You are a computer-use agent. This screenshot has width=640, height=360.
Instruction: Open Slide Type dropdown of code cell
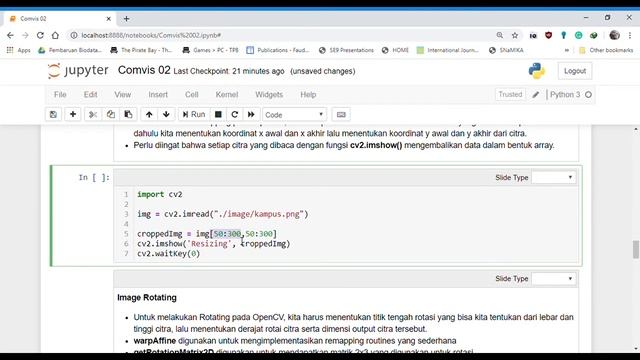(x=553, y=177)
